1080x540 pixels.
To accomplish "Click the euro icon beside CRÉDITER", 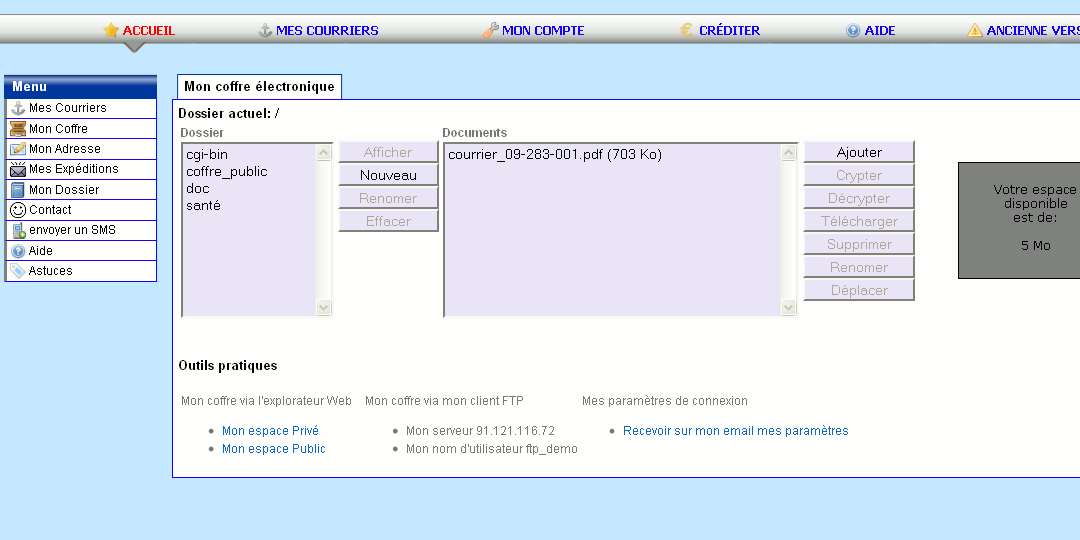I will (686, 30).
